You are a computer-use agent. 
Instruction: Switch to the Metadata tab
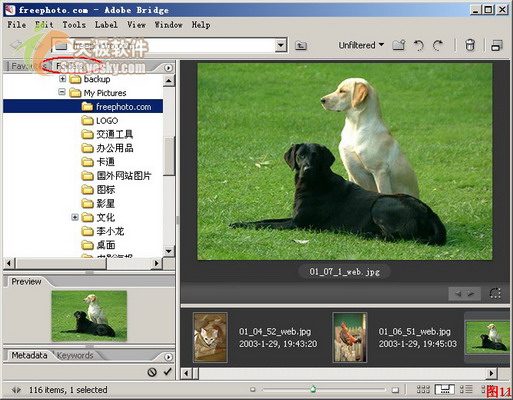(29, 355)
